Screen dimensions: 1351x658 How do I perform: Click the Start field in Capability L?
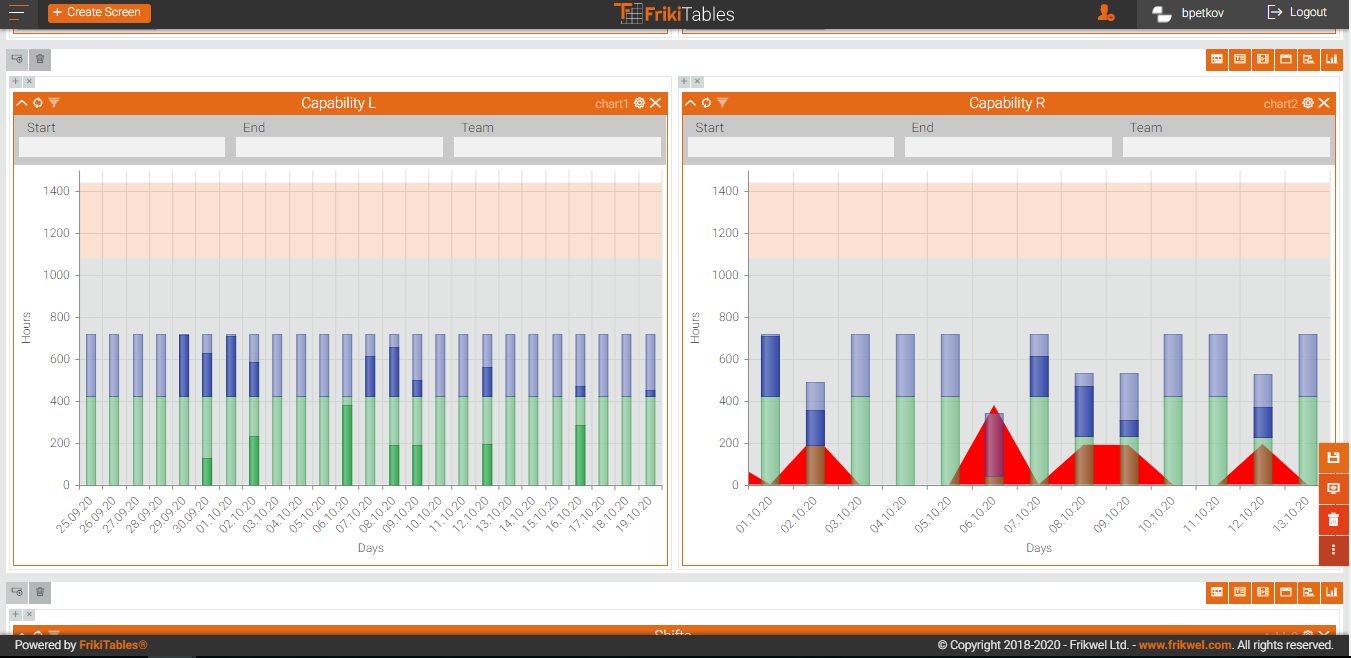pos(122,147)
